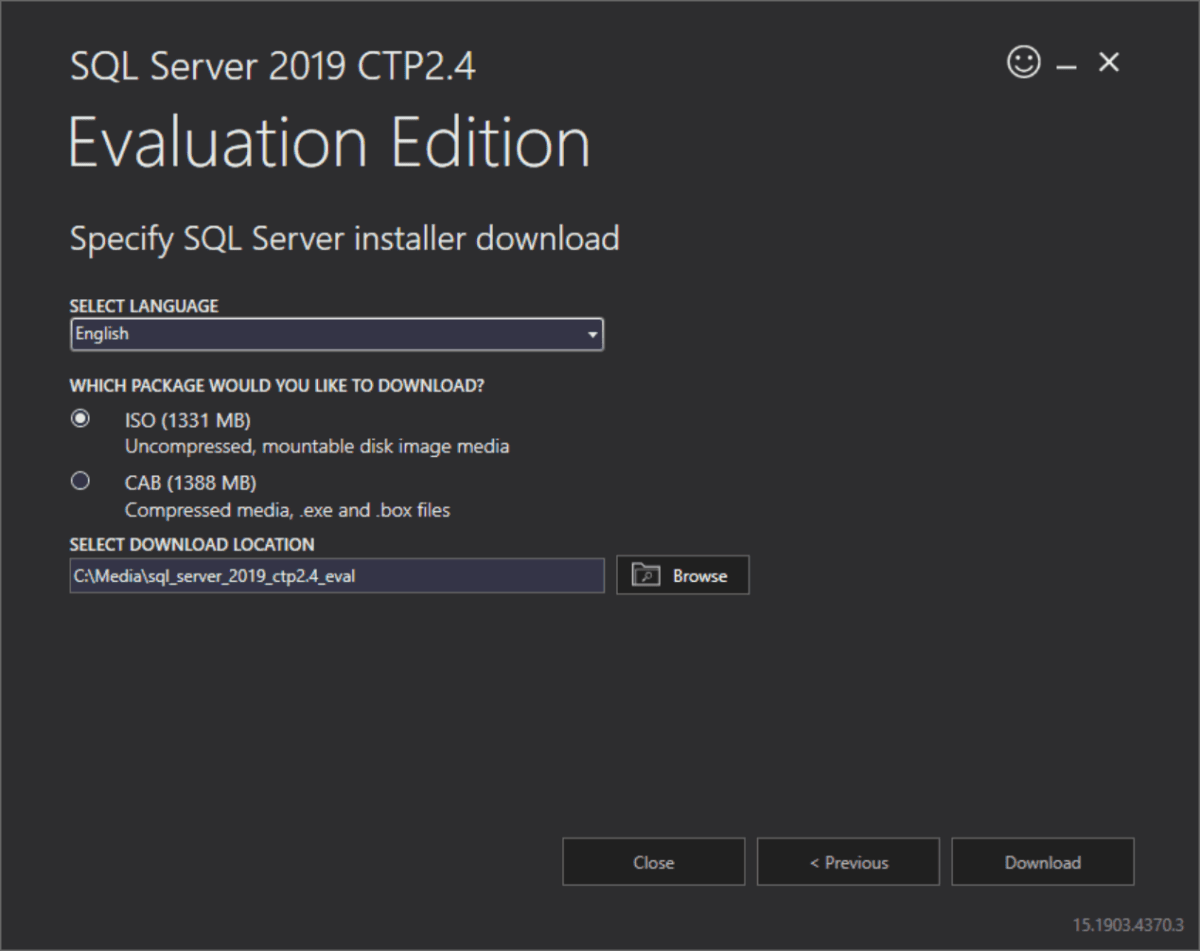Image resolution: width=1200 pixels, height=951 pixels.
Task: Click the Specify SQL Server installer download heading
Action: point(344,238)
